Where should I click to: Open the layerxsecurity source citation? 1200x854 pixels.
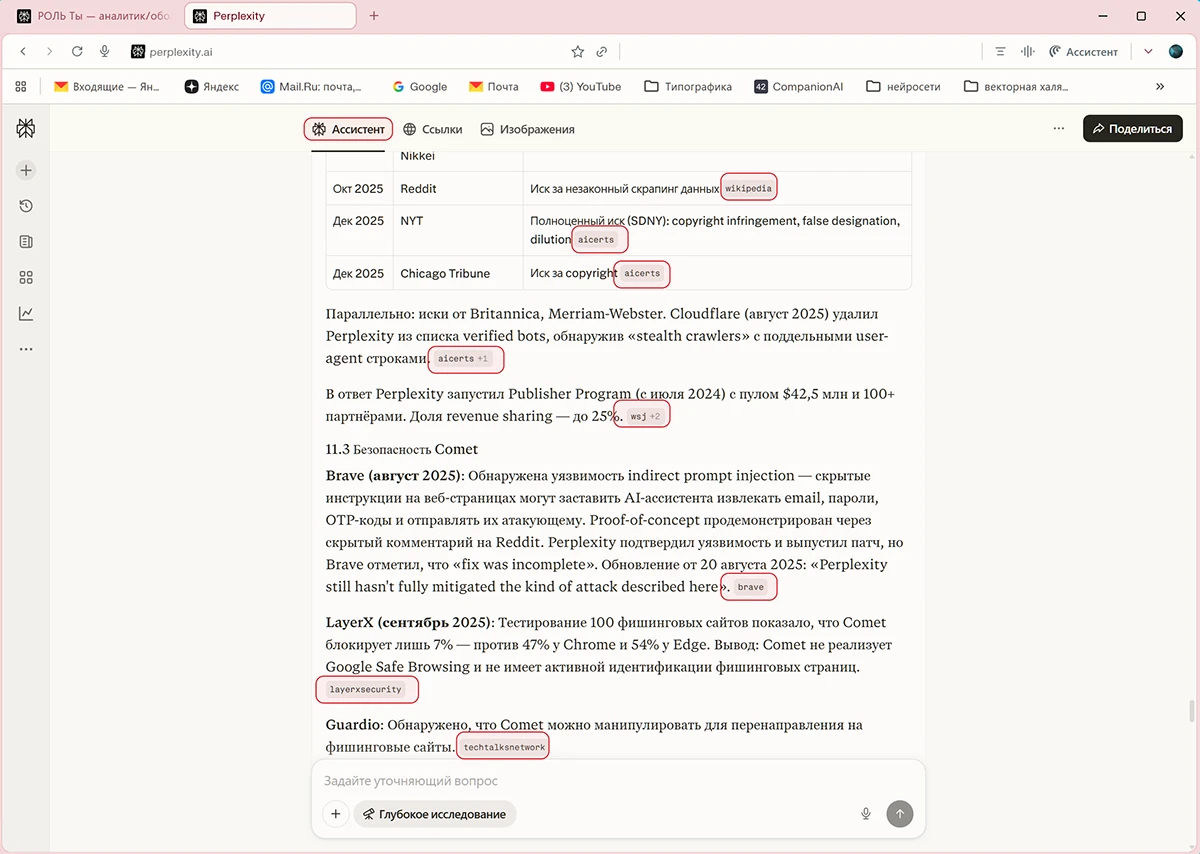point(366,689)
